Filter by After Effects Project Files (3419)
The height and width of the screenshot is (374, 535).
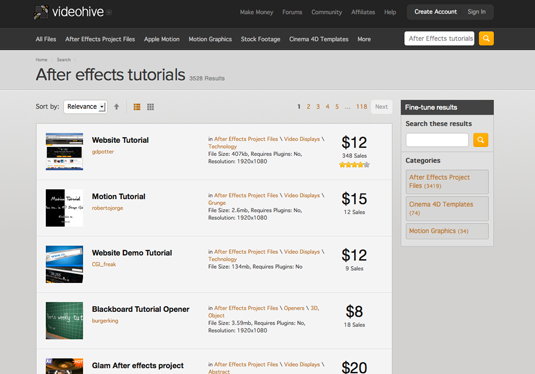point(447,182)
